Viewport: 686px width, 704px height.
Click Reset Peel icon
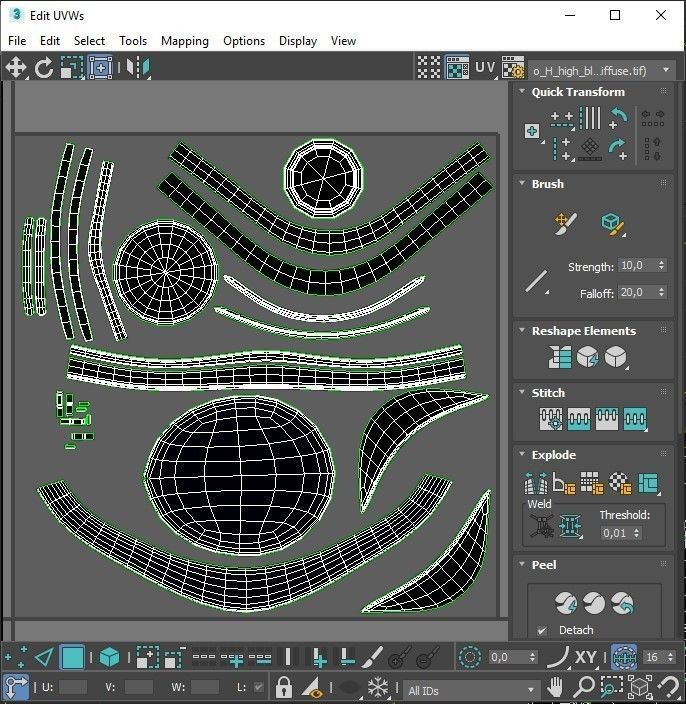pyautogui.click(x=622, y=603)
